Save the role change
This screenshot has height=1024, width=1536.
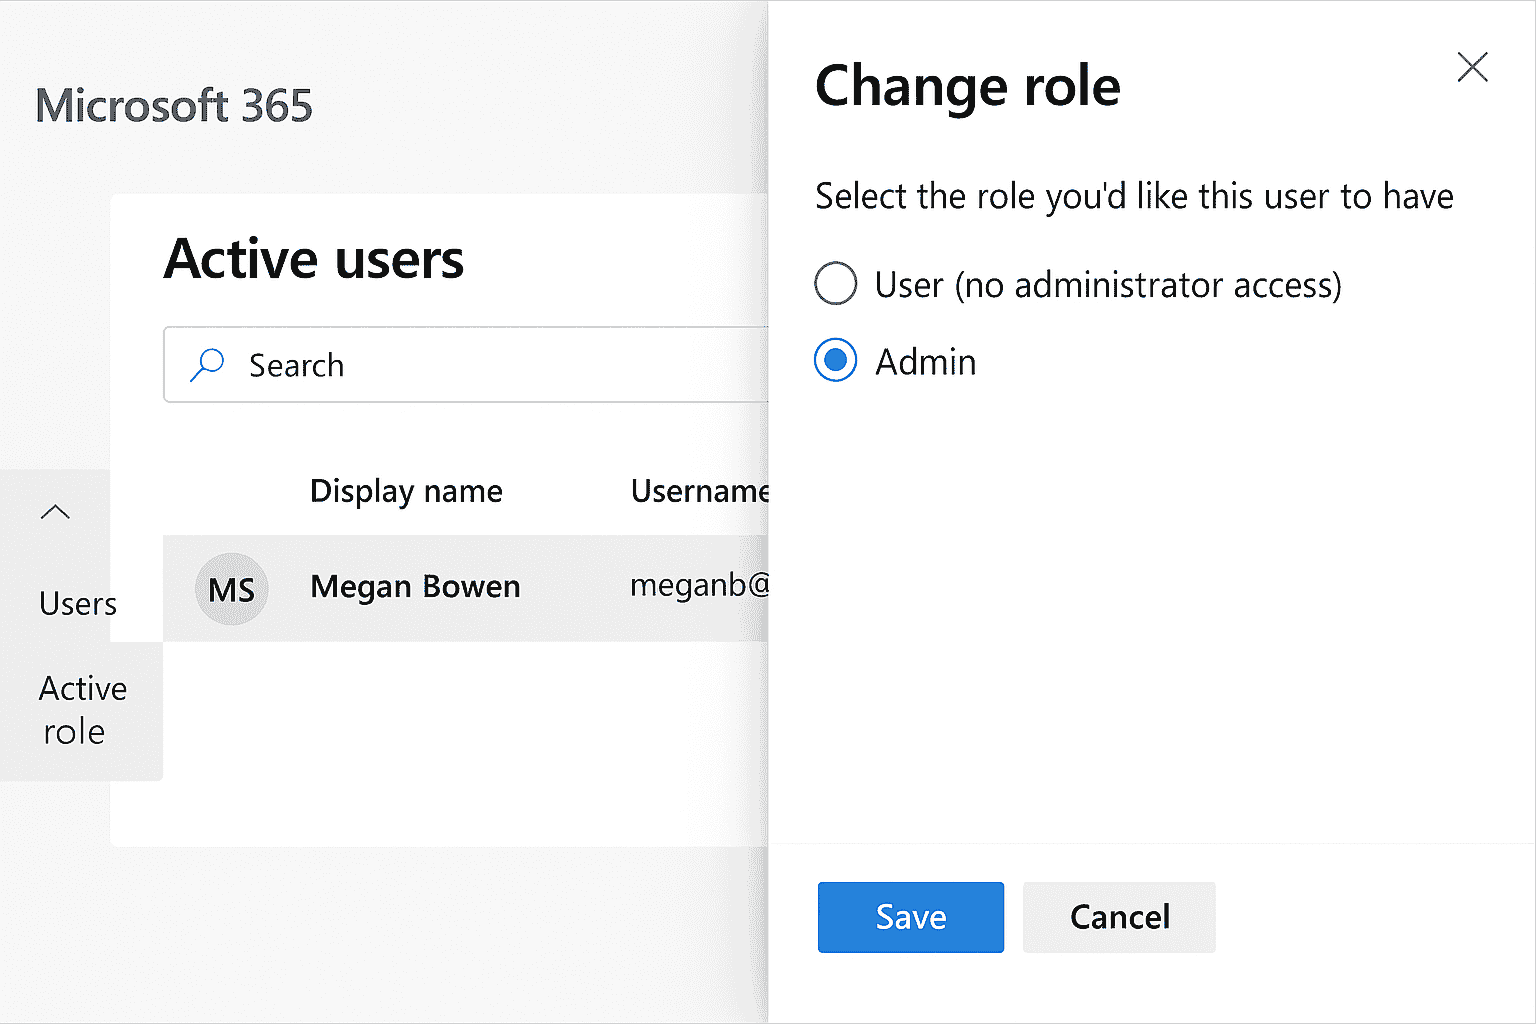[x=910, y=917]
